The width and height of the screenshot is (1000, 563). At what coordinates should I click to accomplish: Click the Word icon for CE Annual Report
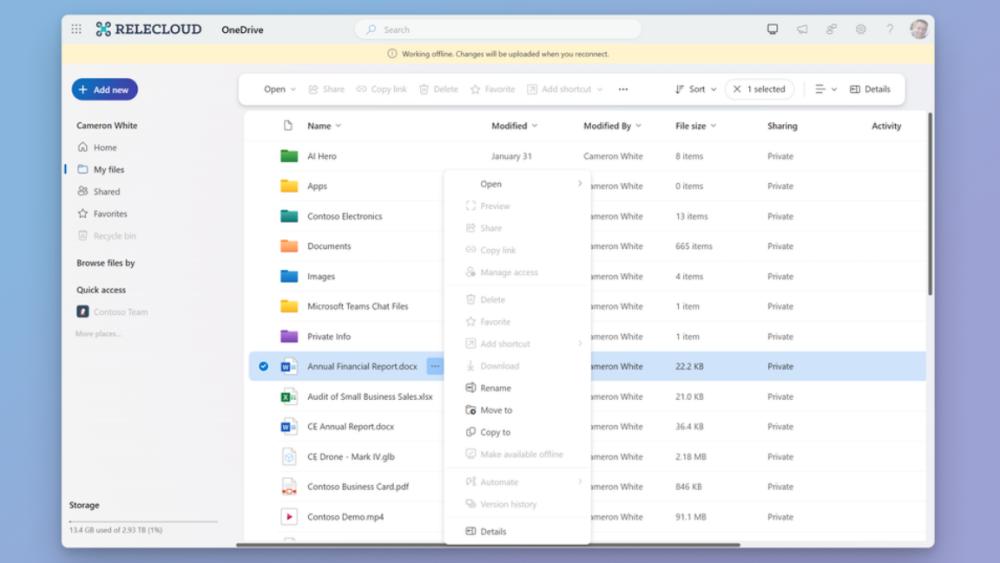click(x=289, y=427)
